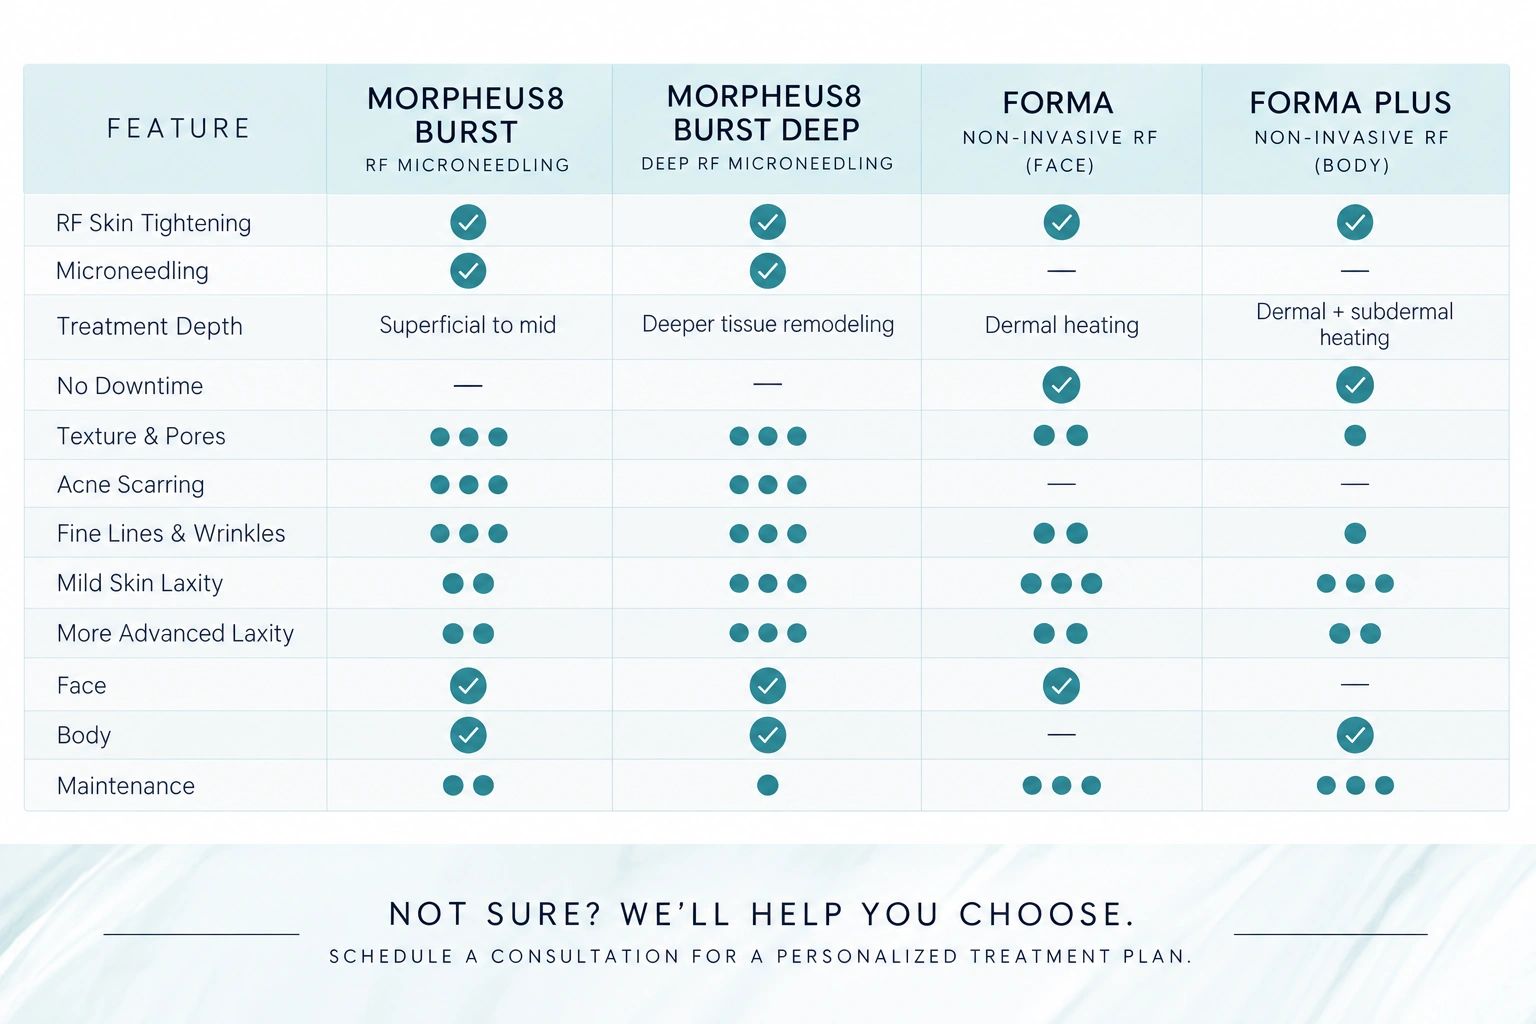Click the Face checkmark under Morpheus8 Burst Deep
The width and height of the screenshot is (1536, 1024).
(x=767, y=686)
